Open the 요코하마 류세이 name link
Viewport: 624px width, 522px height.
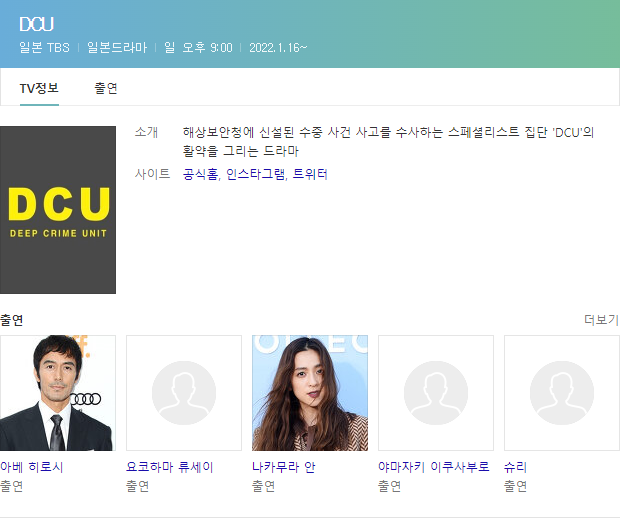170,467
